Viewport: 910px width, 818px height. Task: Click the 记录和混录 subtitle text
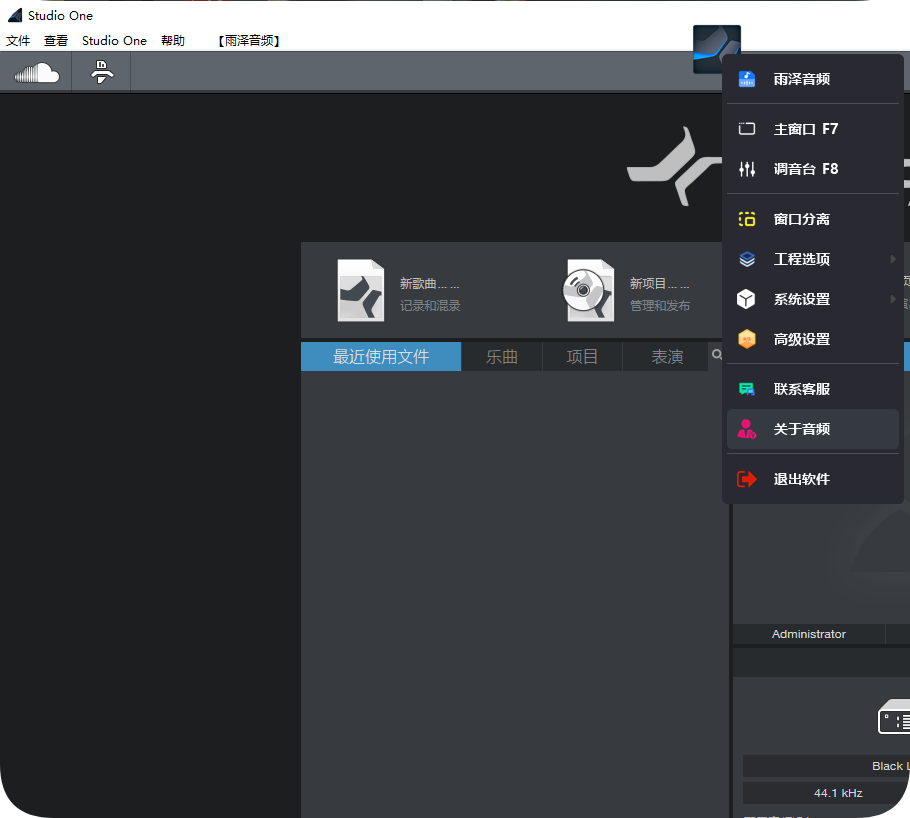(x=430, y=306)
